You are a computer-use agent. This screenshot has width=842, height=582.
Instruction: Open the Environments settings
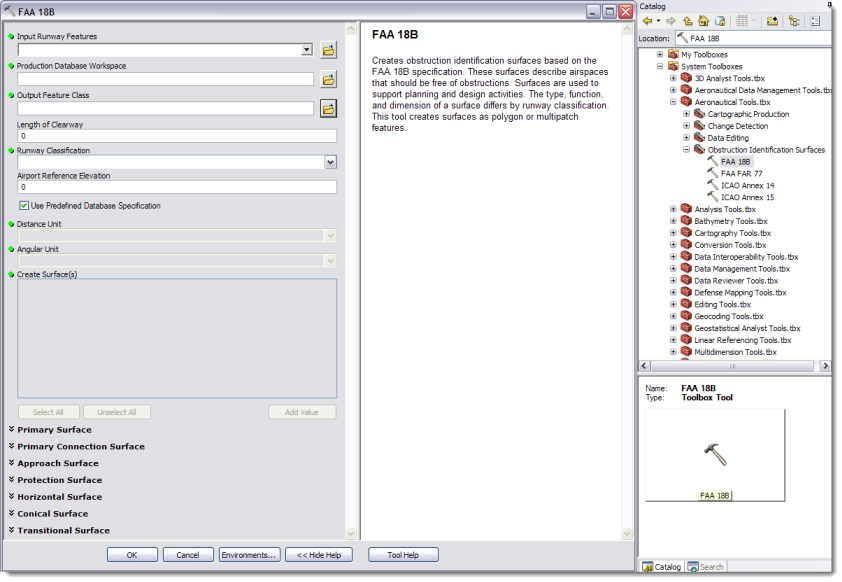(249, 555)
